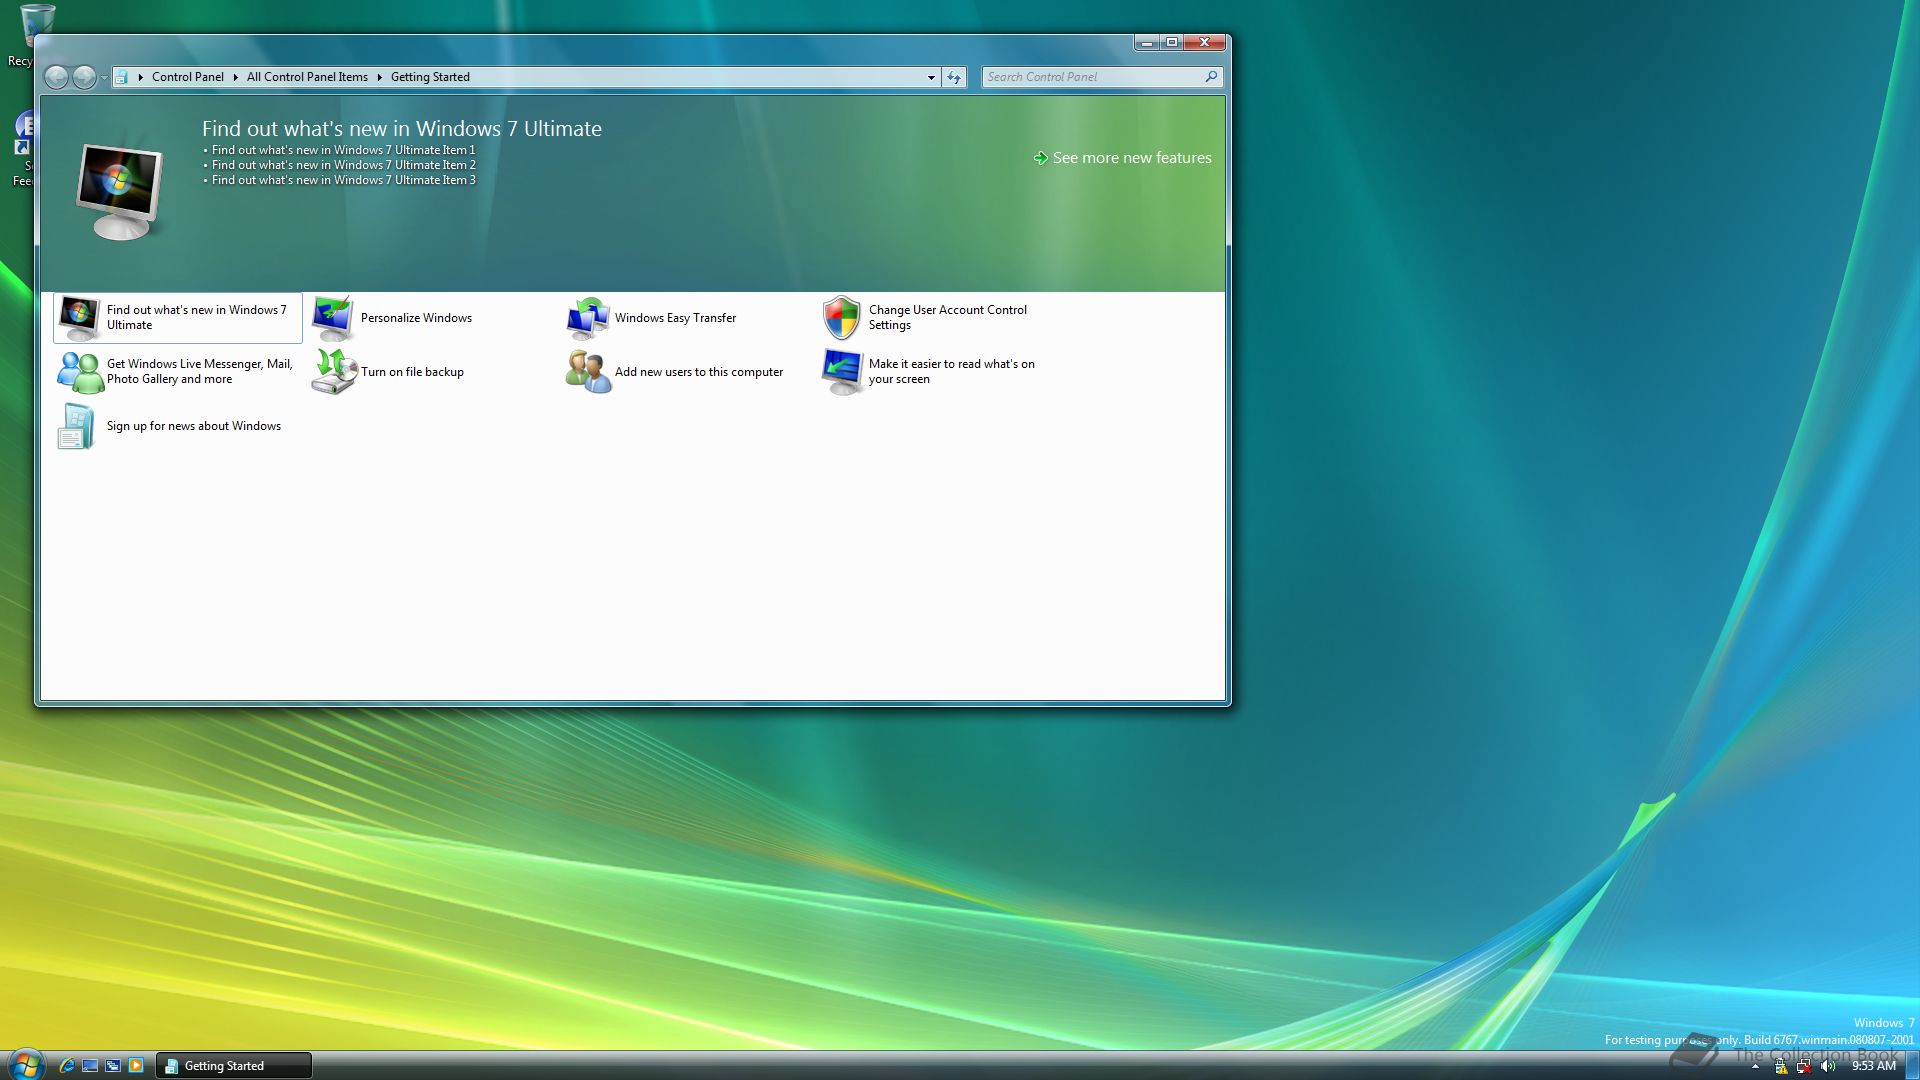Open the See more new features link
This screenshot has height=1080, width=1920.
point(1131,158)
